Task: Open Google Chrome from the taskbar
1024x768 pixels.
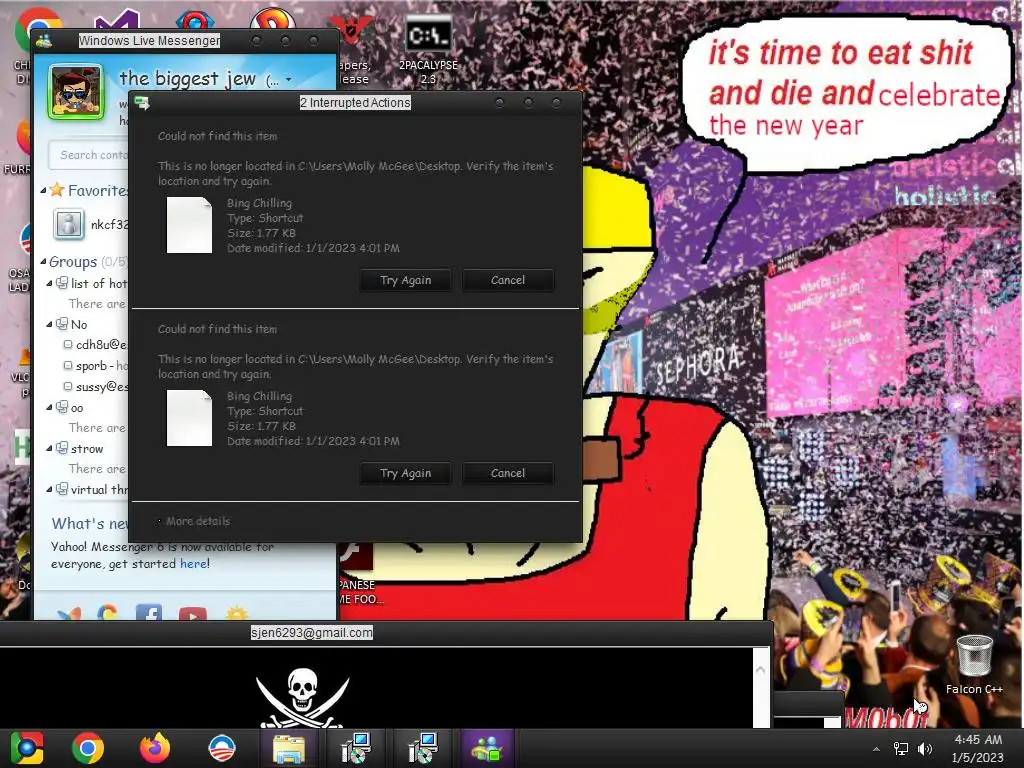Action: click(88, 748)
